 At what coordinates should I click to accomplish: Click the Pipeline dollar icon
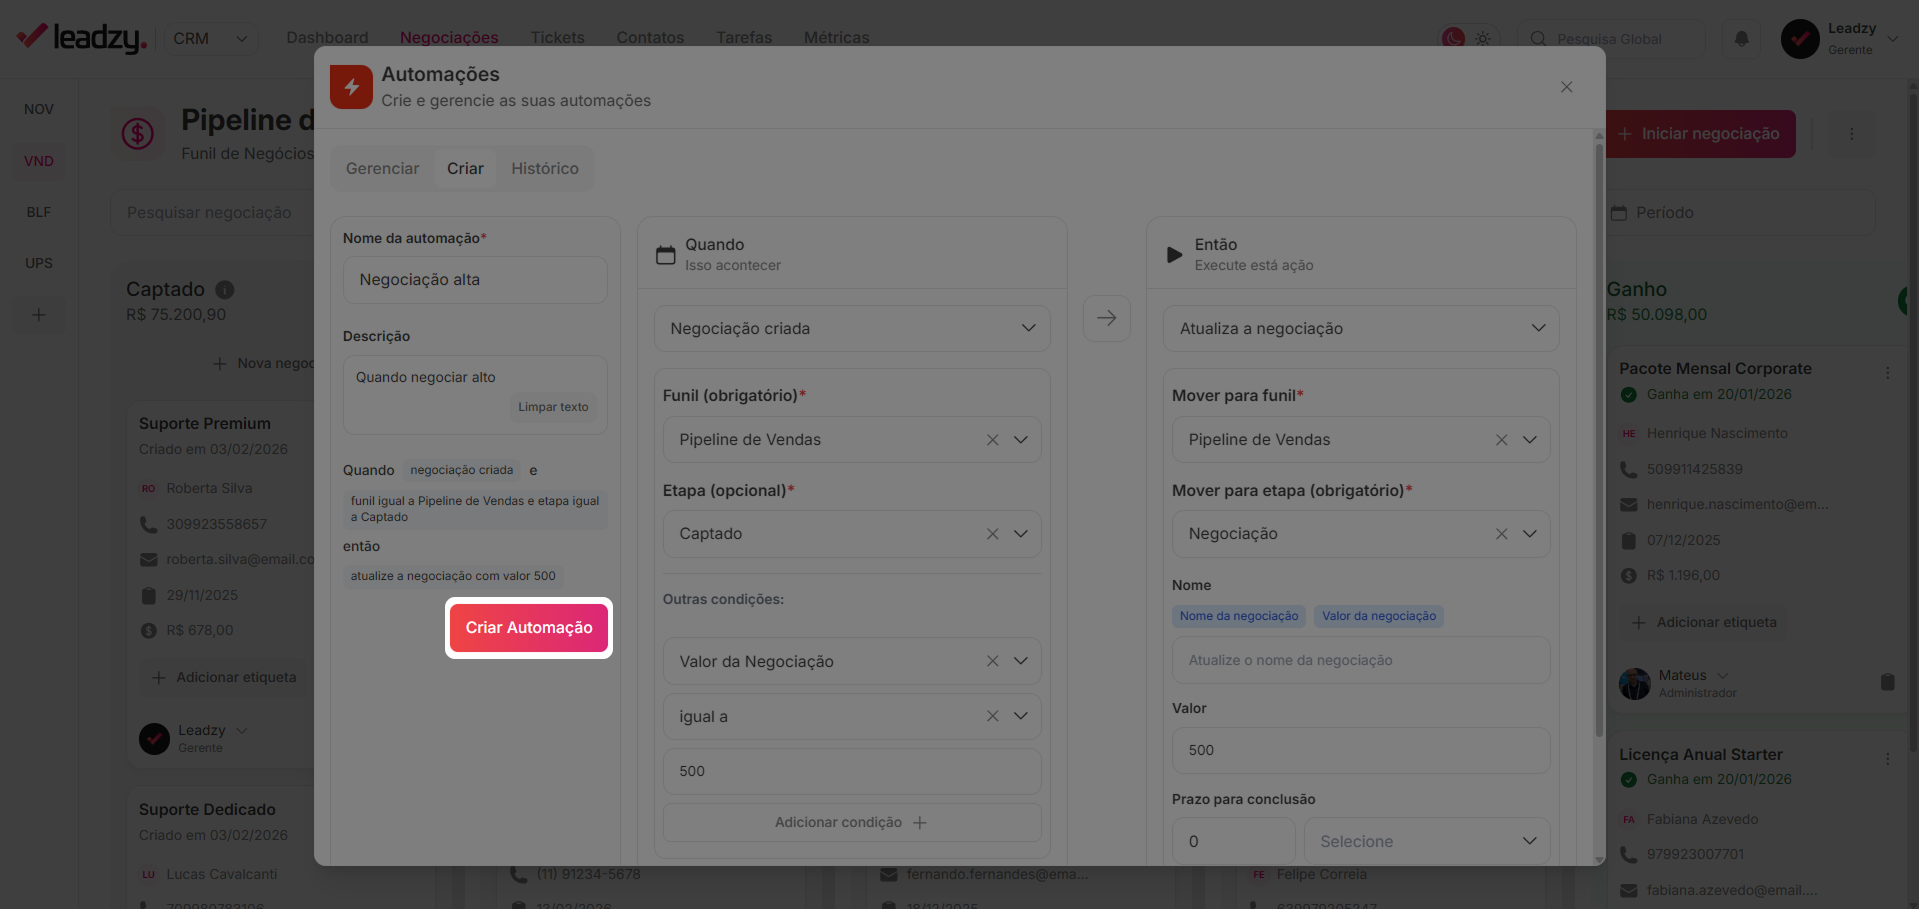[x=138, y=133]
